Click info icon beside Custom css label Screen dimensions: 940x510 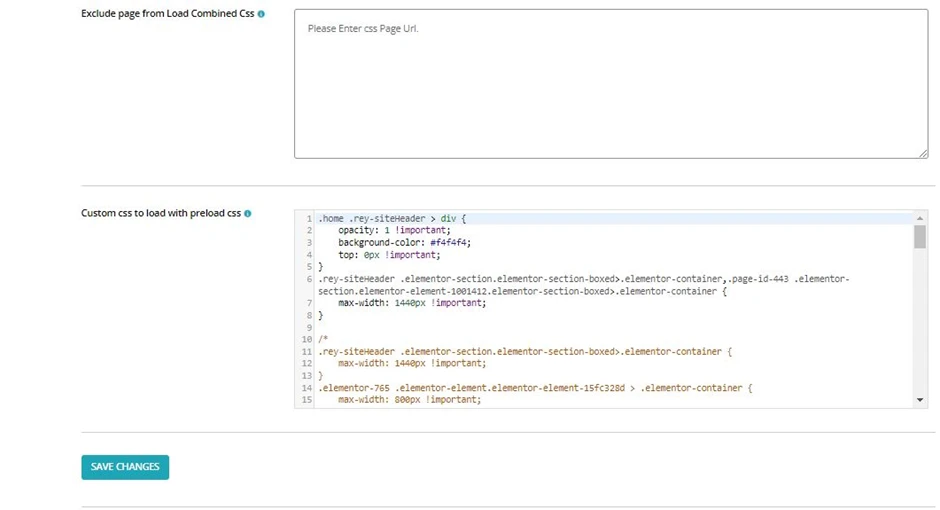coord(248,214)
